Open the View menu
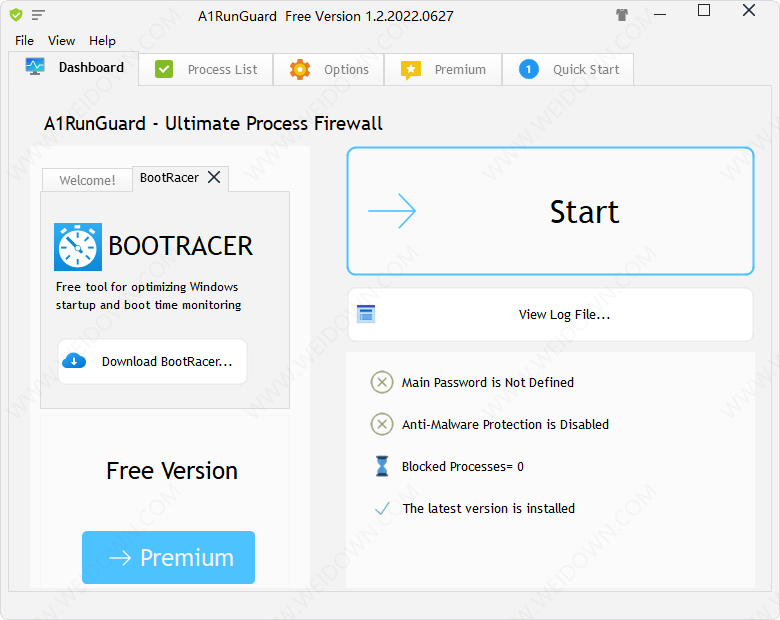Image resolution: width=780 pixels, height=620 pixels. (x=62, y=41)
